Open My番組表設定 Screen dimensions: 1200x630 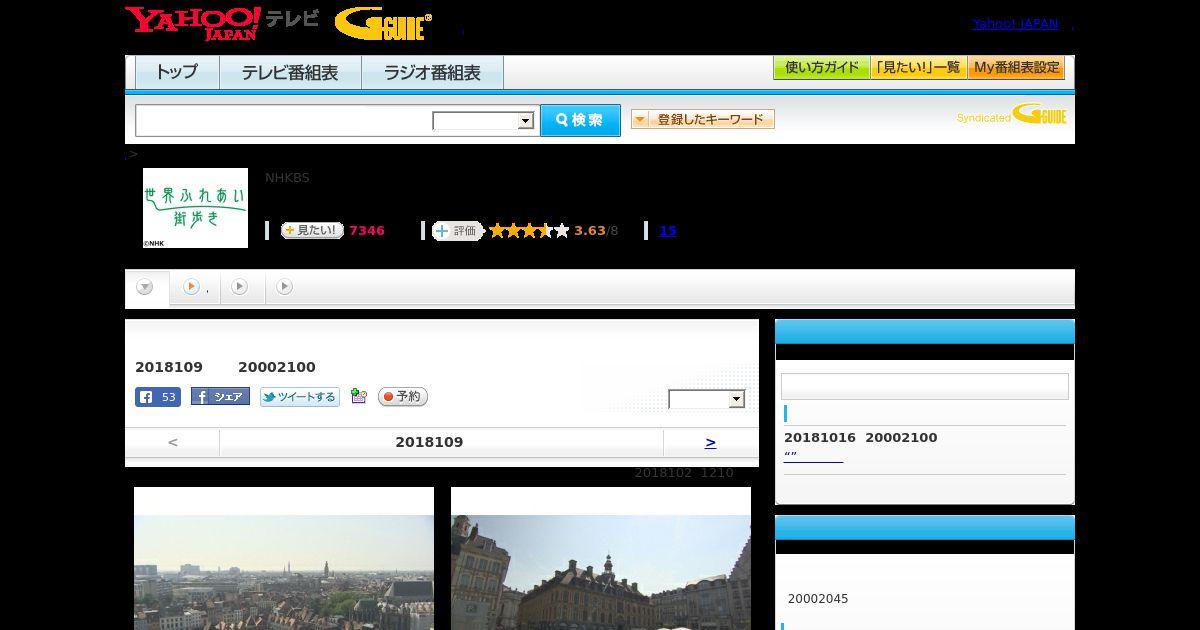coord(1016,68)
